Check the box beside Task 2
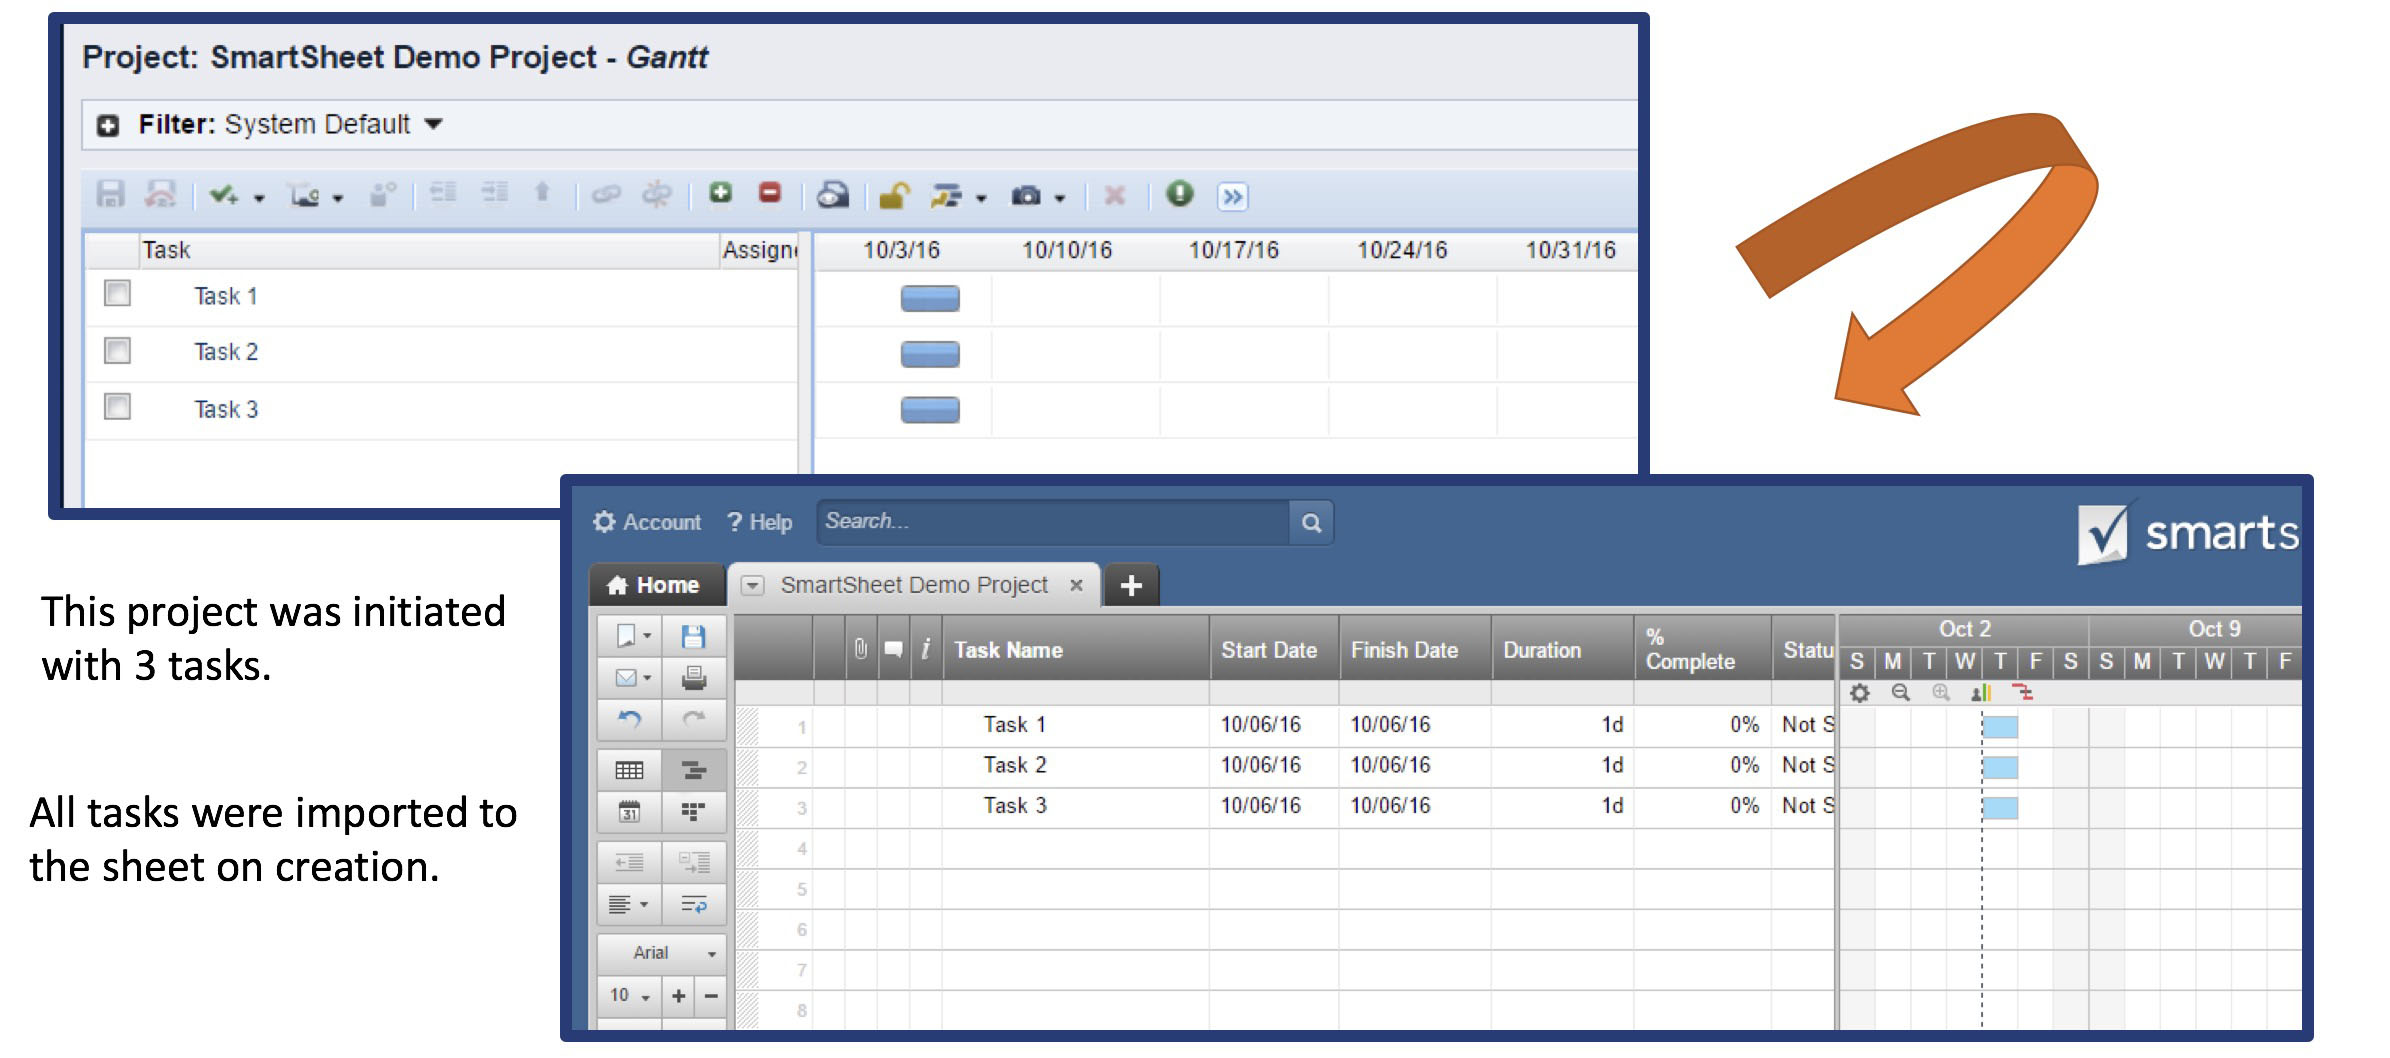 click(x=117, y=350)
